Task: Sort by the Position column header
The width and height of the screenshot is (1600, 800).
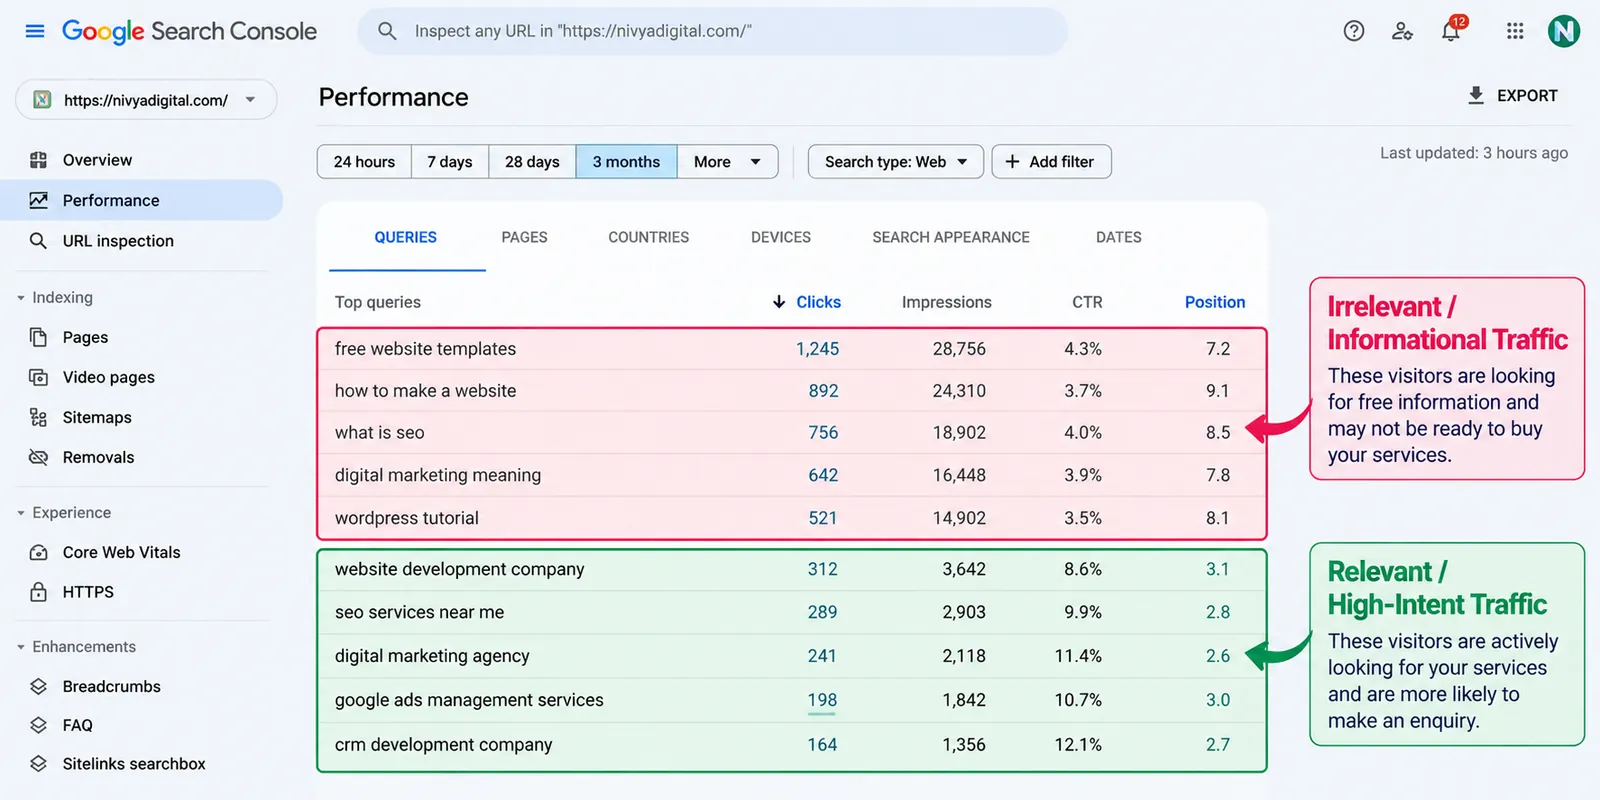Action: [x=1215, y=302]
